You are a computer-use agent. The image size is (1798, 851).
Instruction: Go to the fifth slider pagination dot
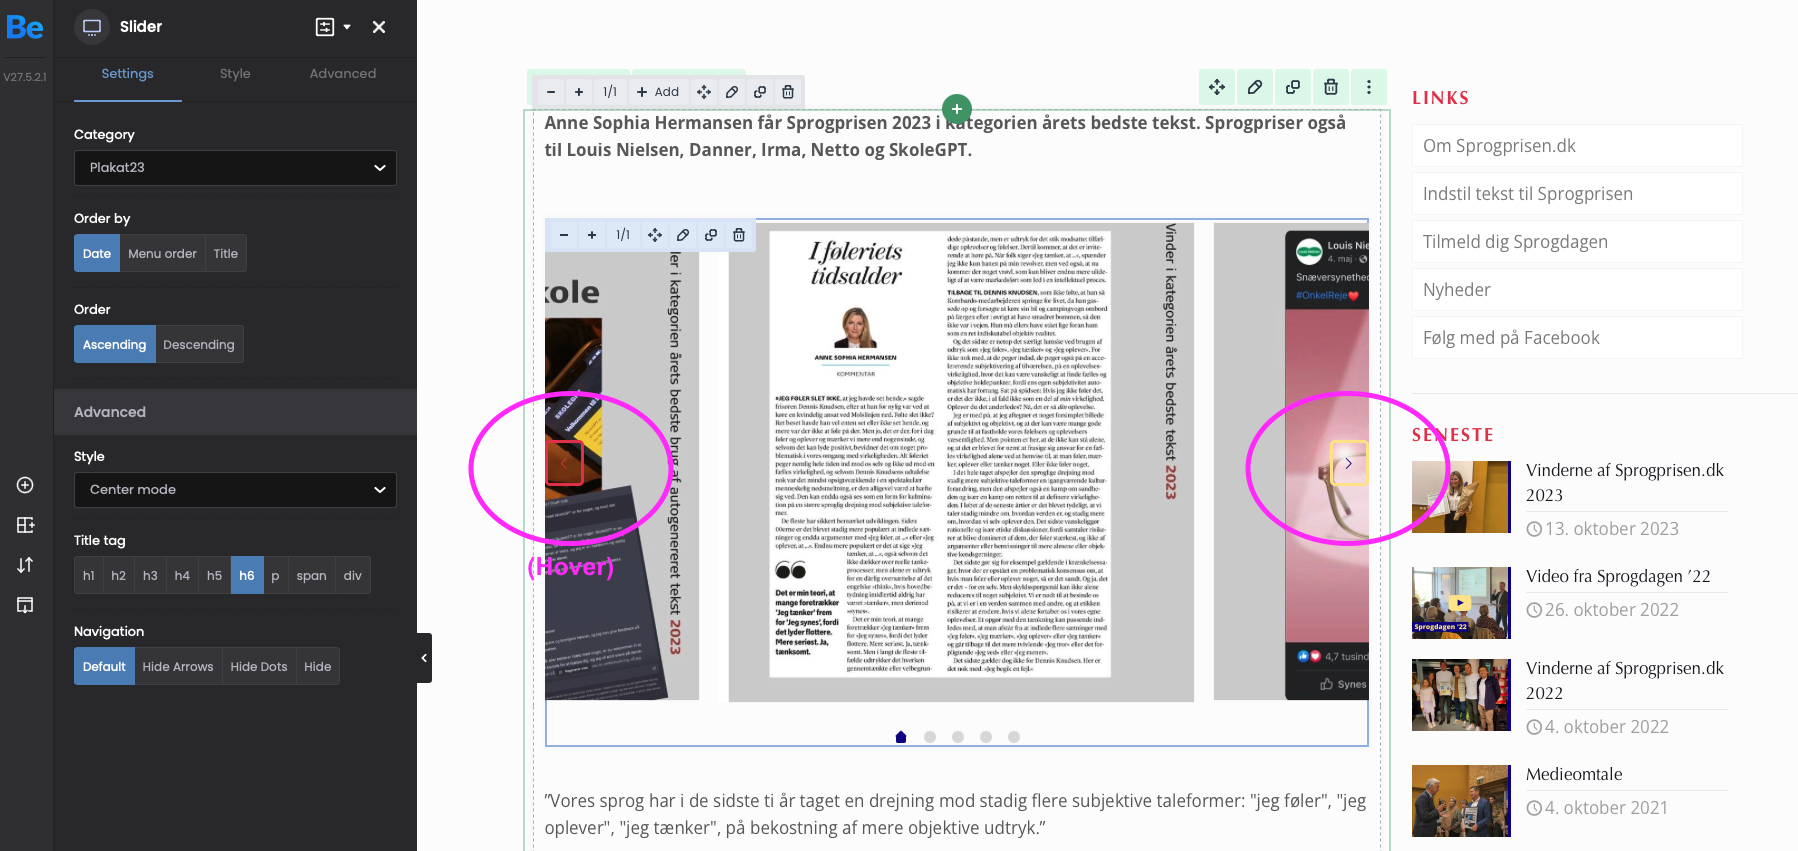click(1014, 737)
